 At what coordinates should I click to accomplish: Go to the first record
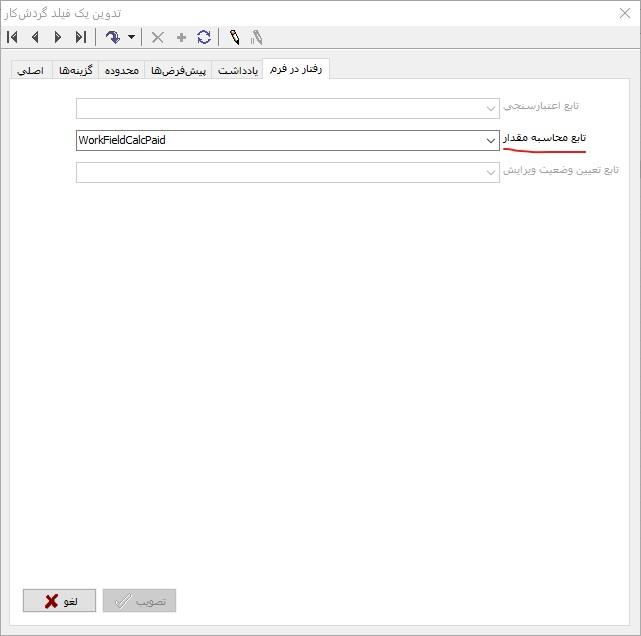(x=13, y=37)
